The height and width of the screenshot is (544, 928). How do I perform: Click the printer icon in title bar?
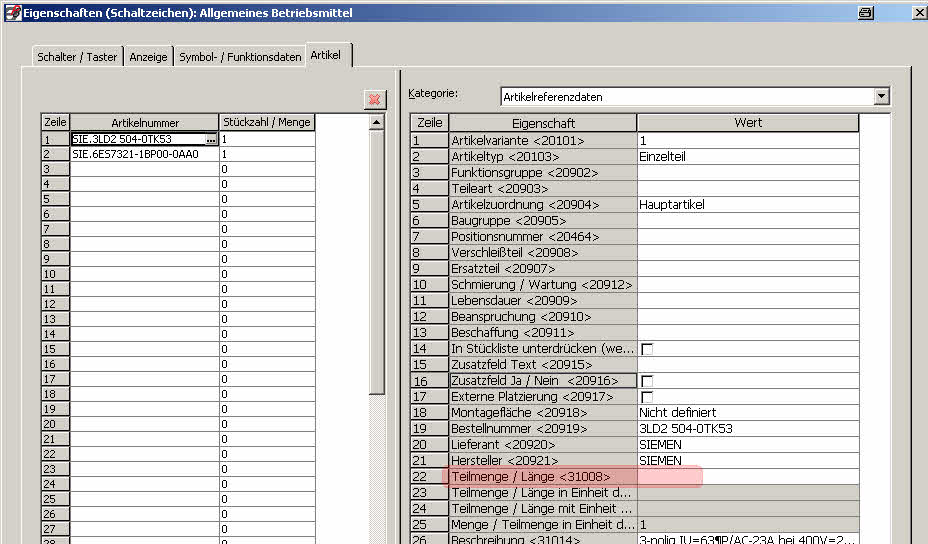point(865,12)
